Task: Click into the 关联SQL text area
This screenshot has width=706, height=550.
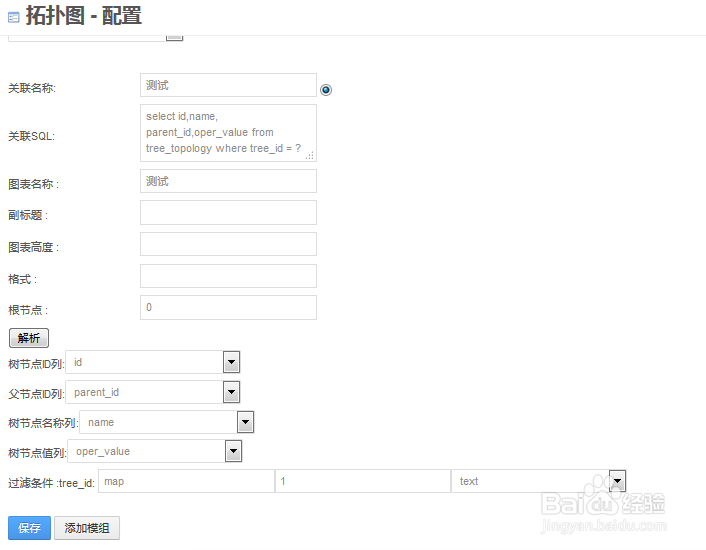Action: (x=228, y=133)
